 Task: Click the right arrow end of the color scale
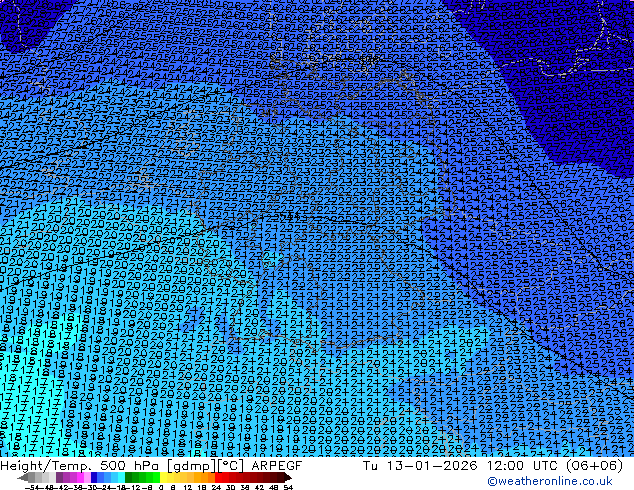(289, 478)
